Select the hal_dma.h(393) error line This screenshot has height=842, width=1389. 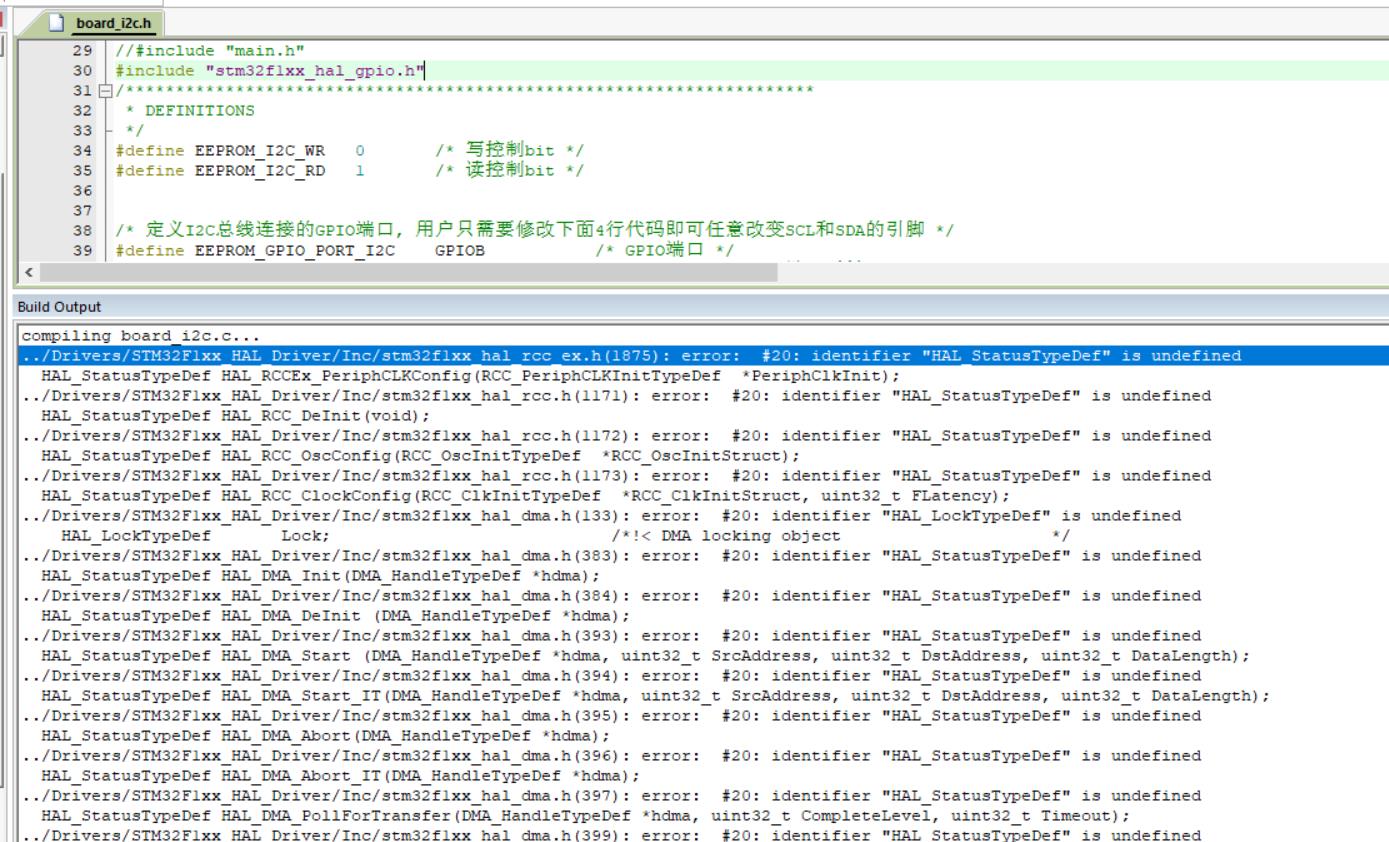[611, 636]
